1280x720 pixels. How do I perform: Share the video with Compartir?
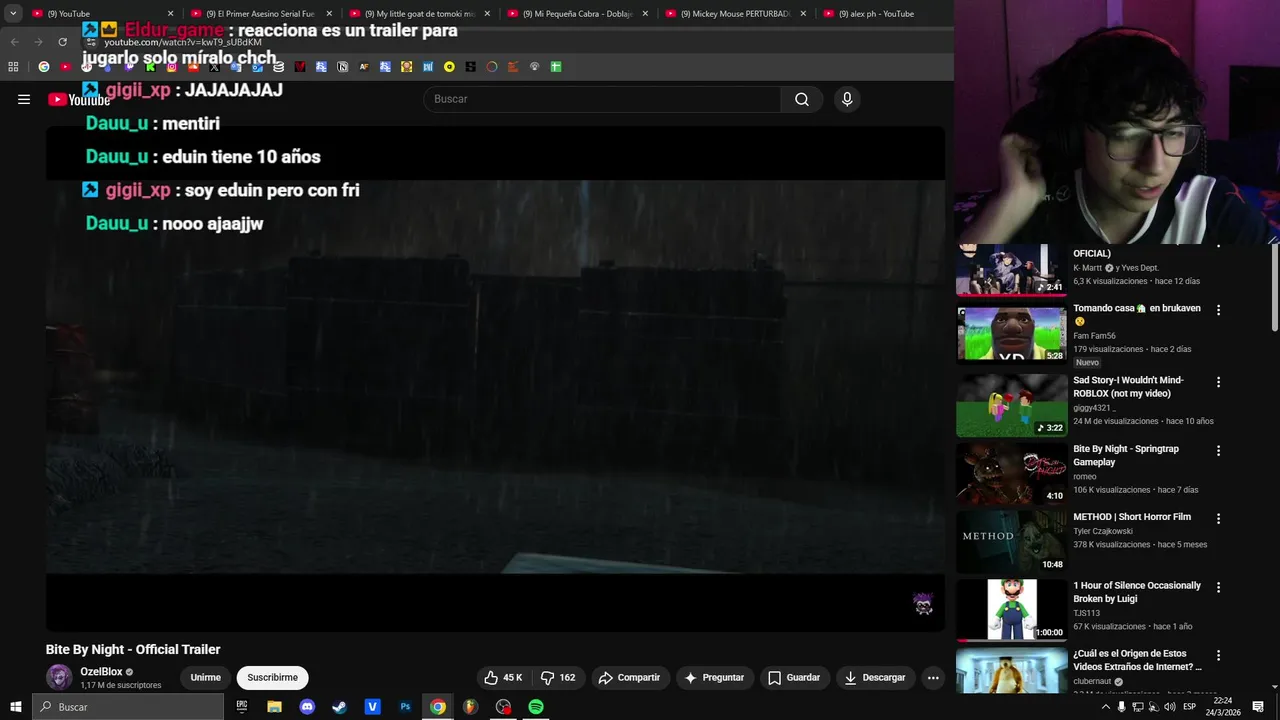(x=629, y=677)
